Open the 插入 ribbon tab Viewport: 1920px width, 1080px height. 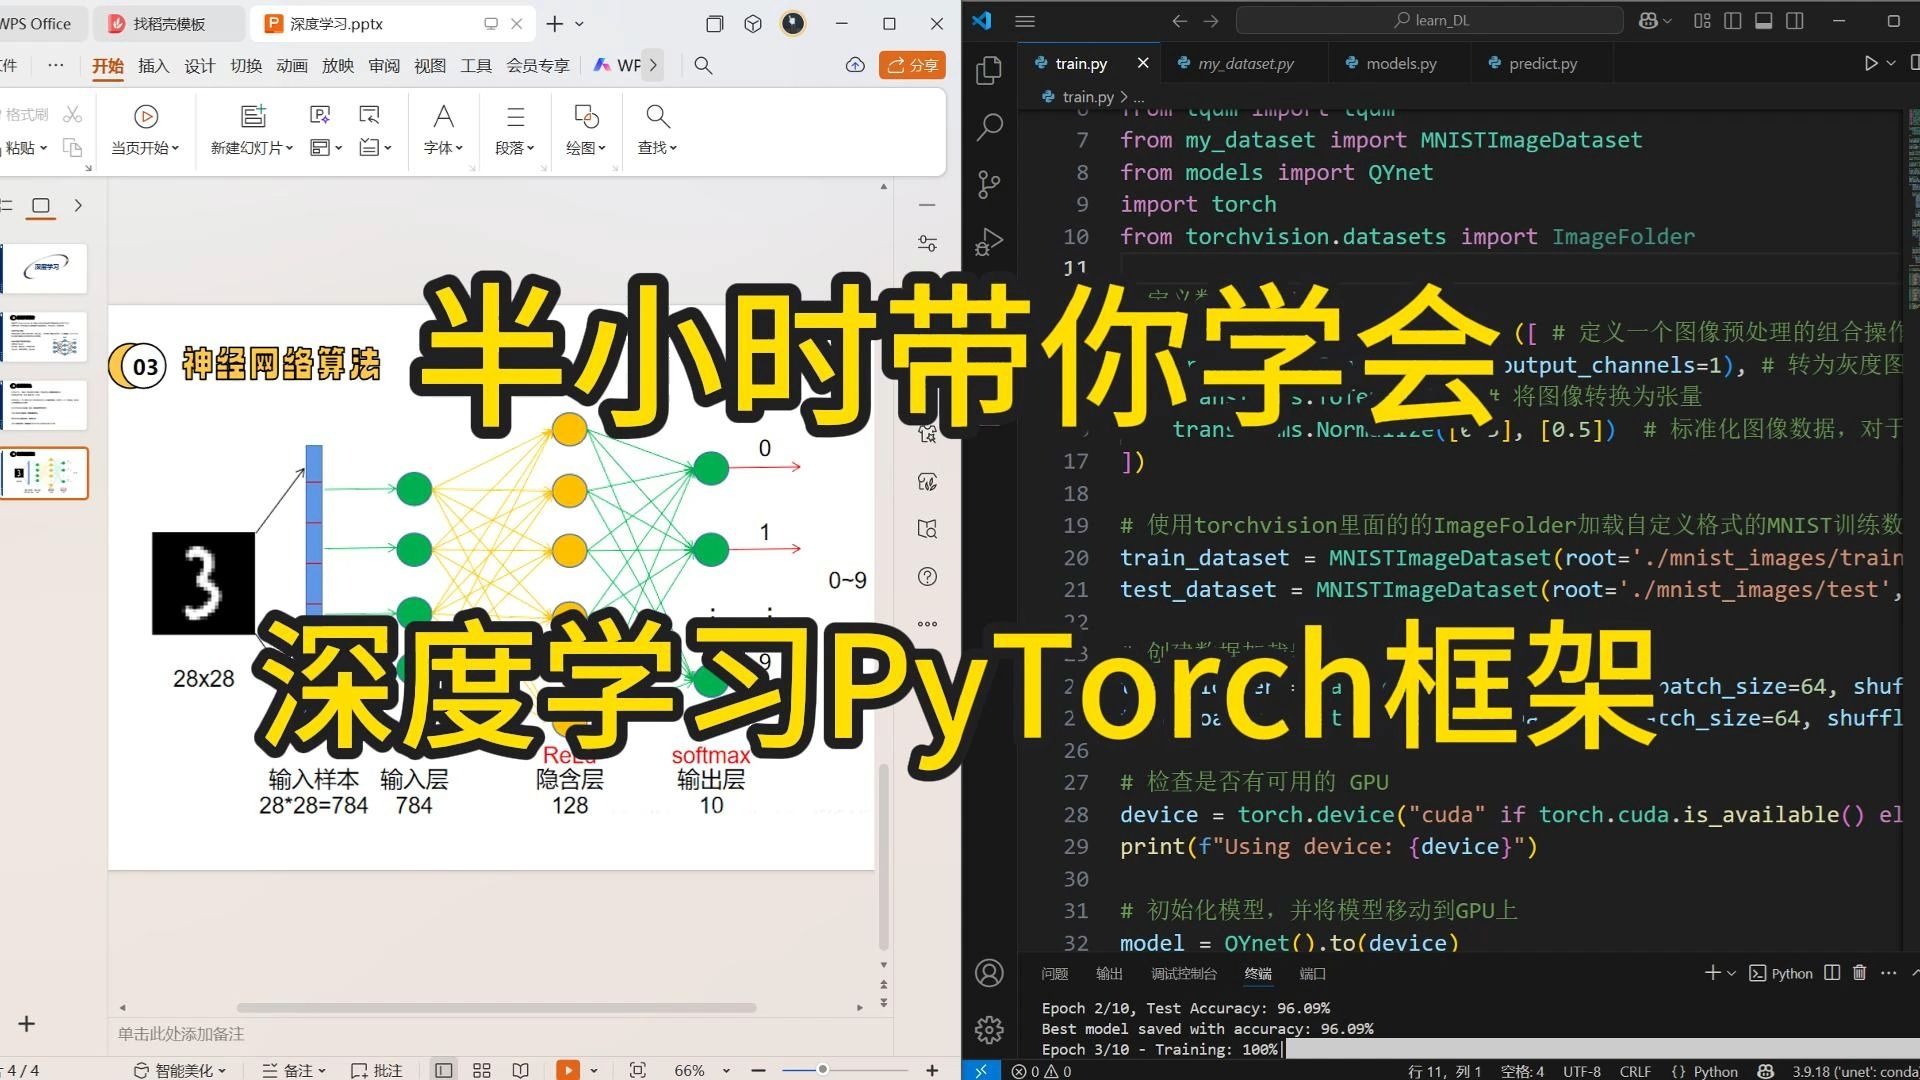point(153,66)
